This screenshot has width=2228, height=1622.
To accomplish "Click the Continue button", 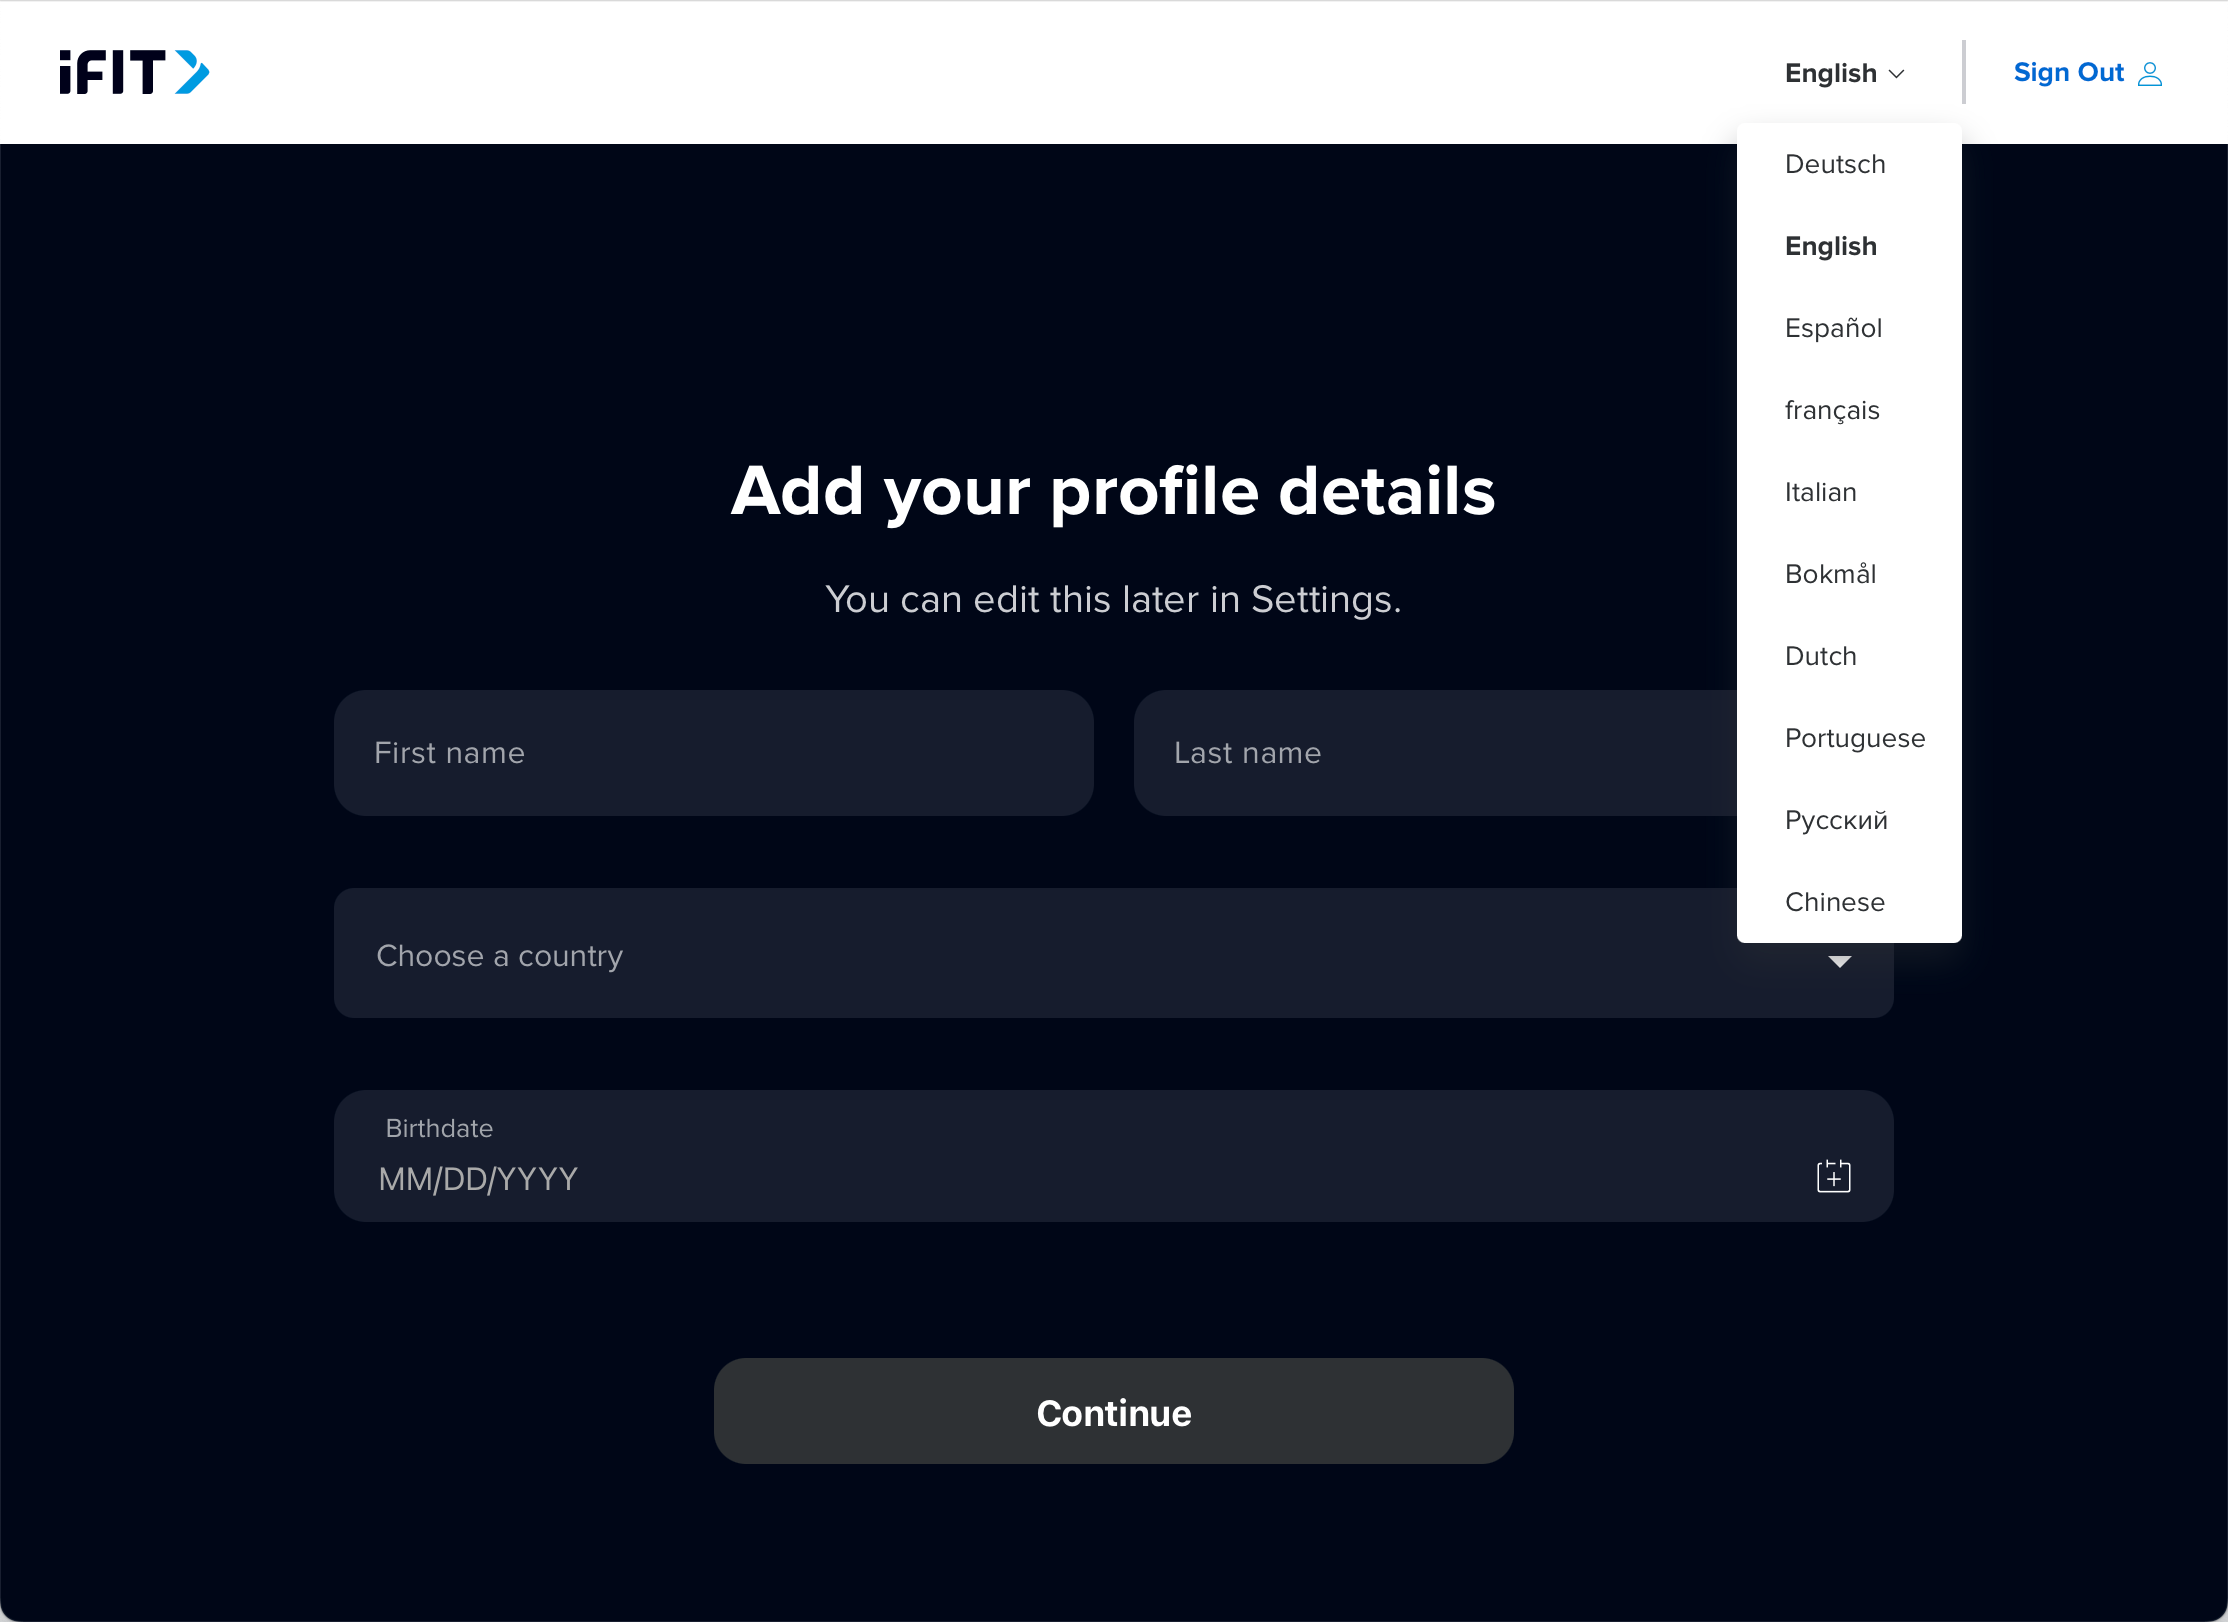I will pos(1113,1412).
